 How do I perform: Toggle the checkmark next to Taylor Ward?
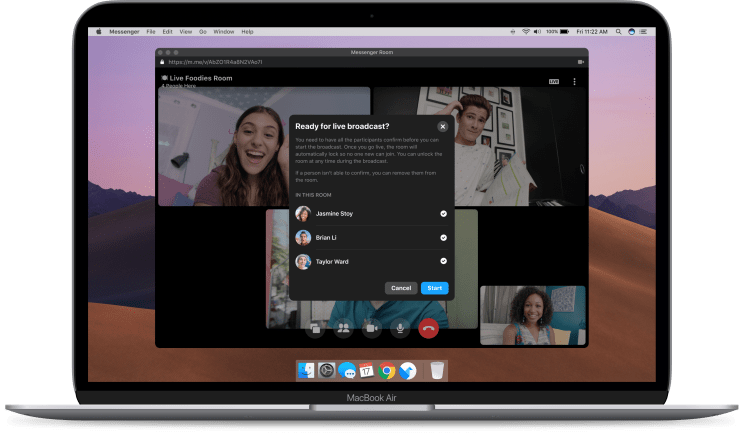coord(443,261)
